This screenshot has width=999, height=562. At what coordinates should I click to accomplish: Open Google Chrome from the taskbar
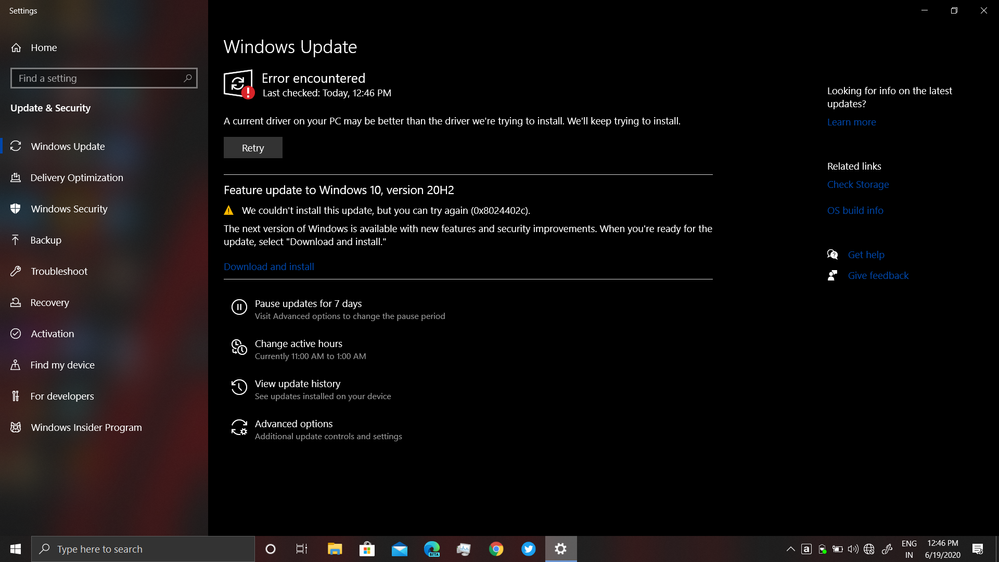point(496,549)
